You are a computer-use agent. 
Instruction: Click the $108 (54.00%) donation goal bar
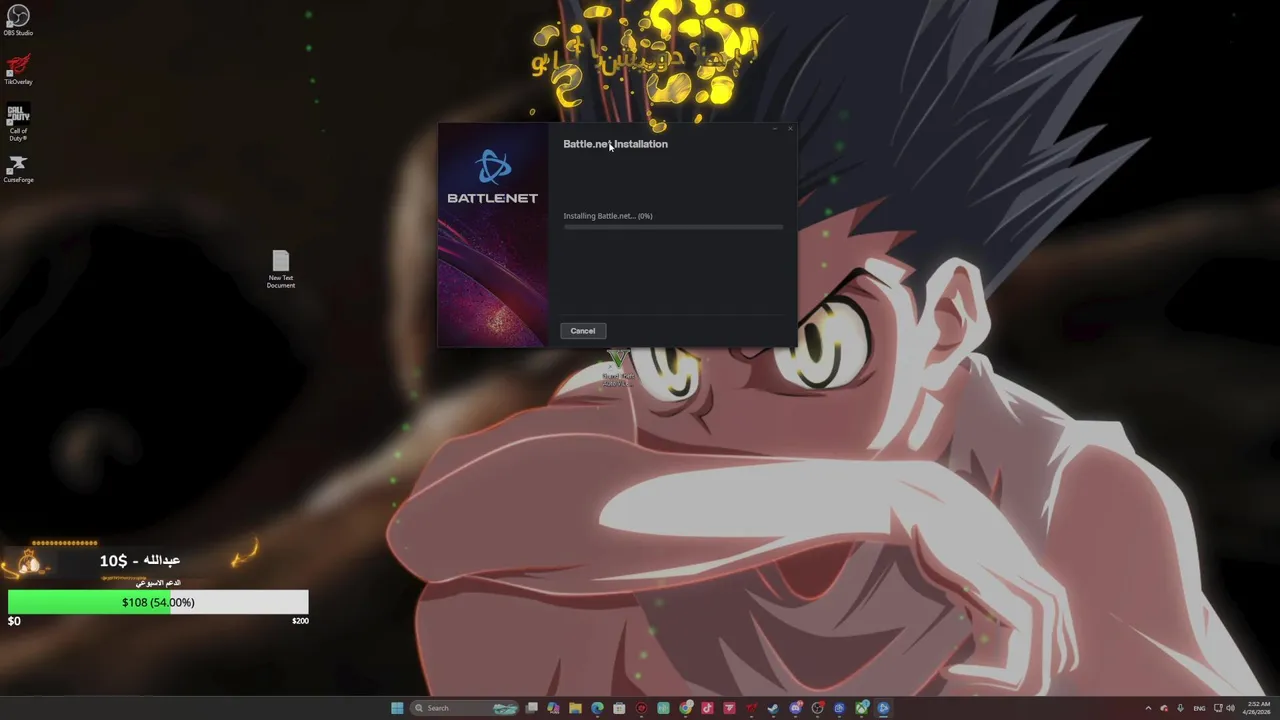coord(158,602)
